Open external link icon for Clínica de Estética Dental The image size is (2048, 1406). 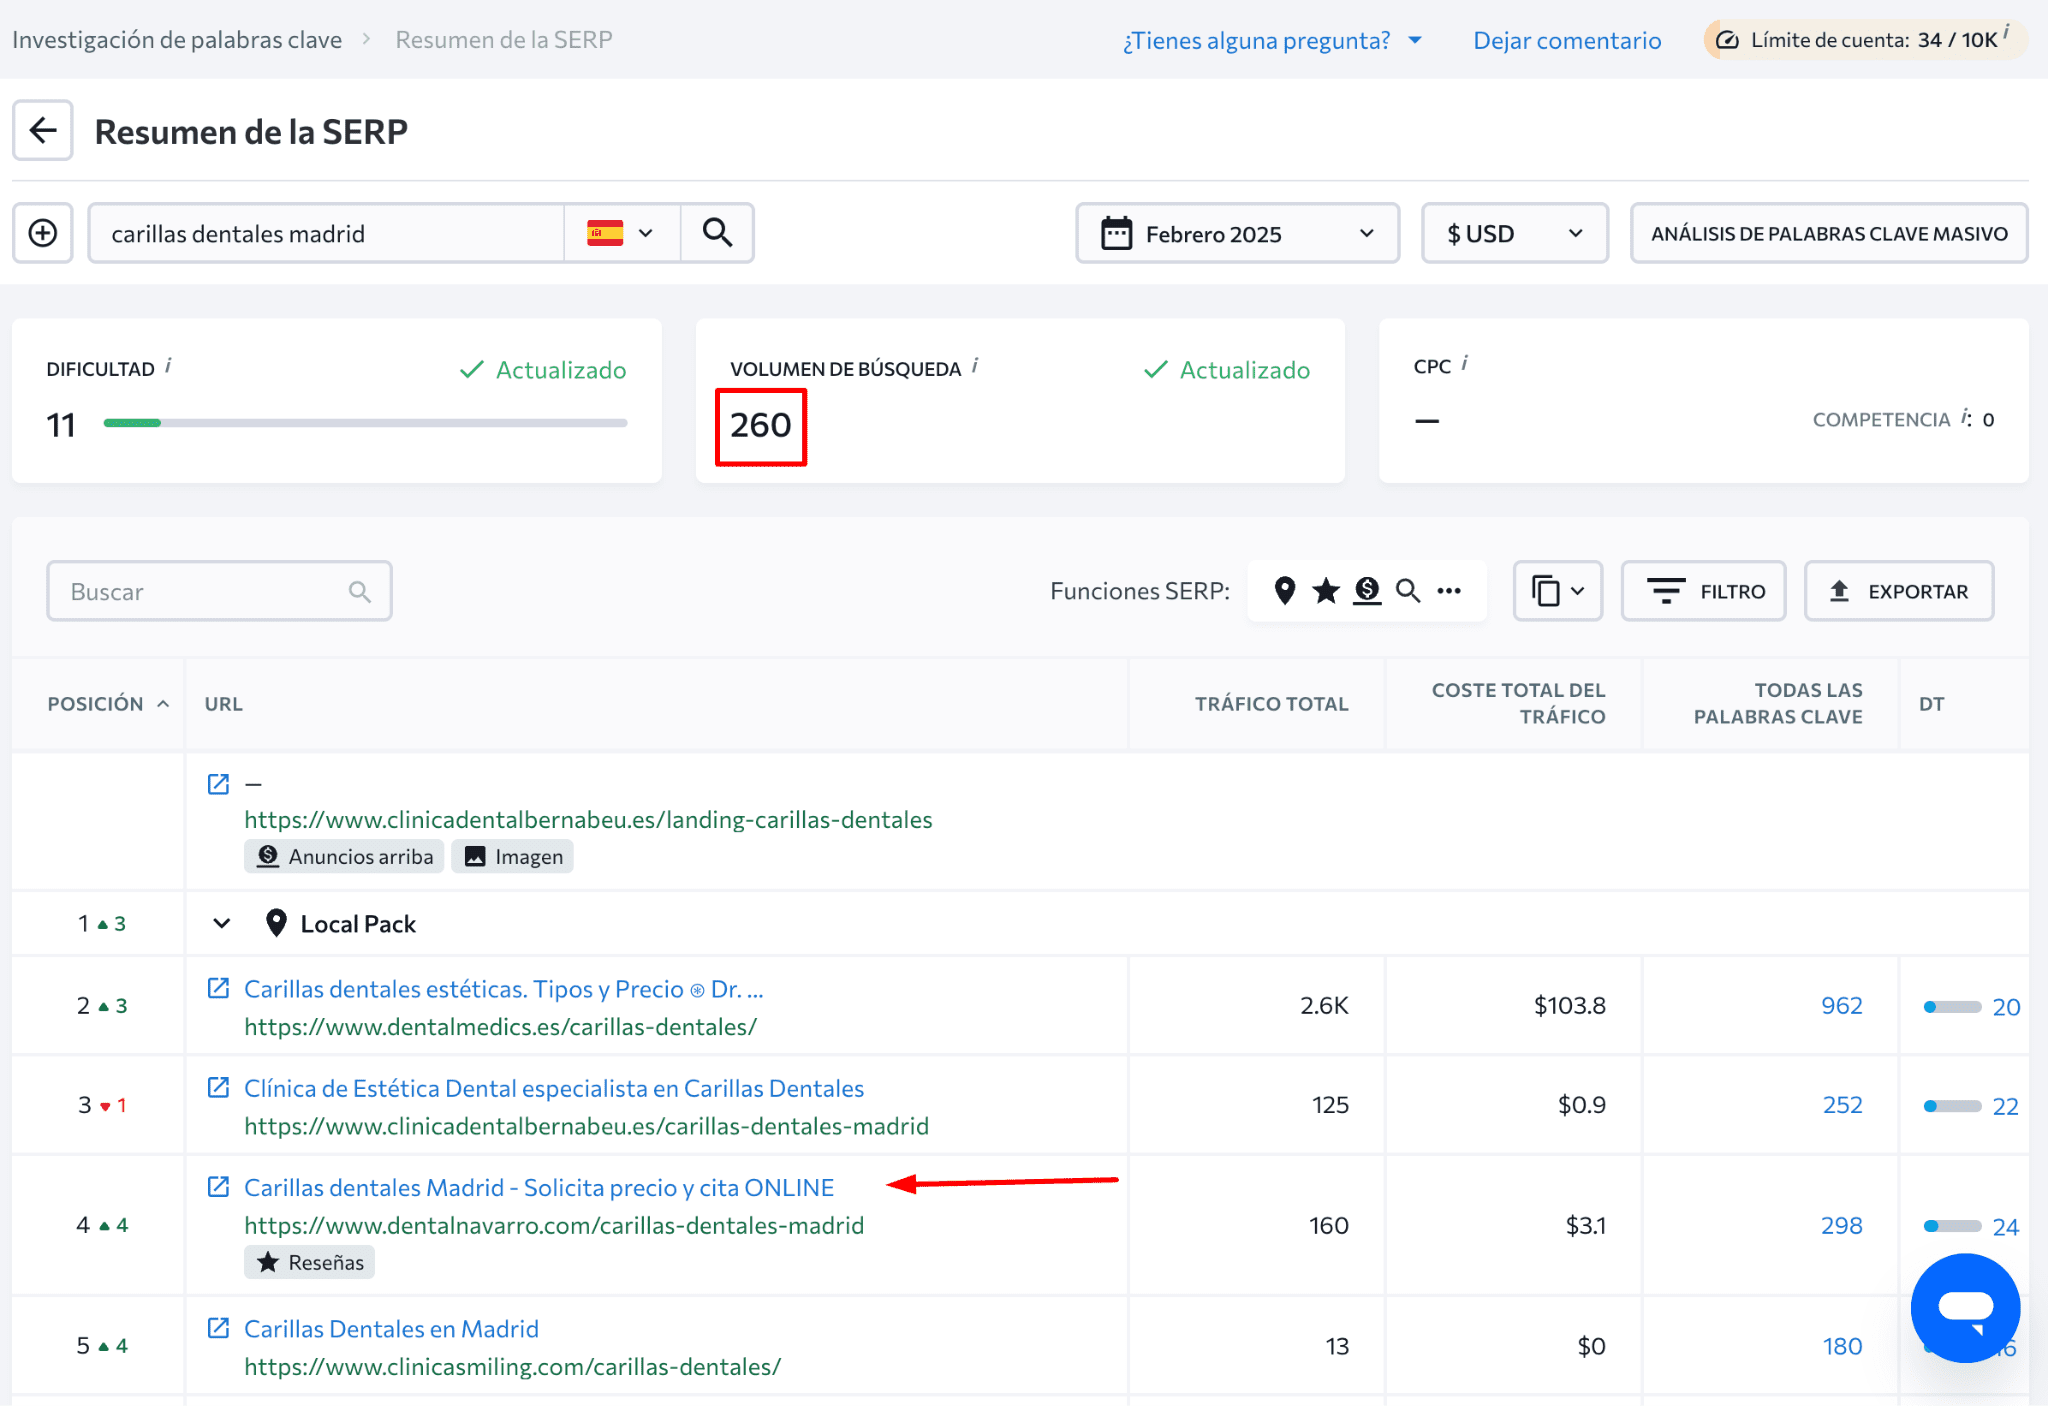(218, 1087)
